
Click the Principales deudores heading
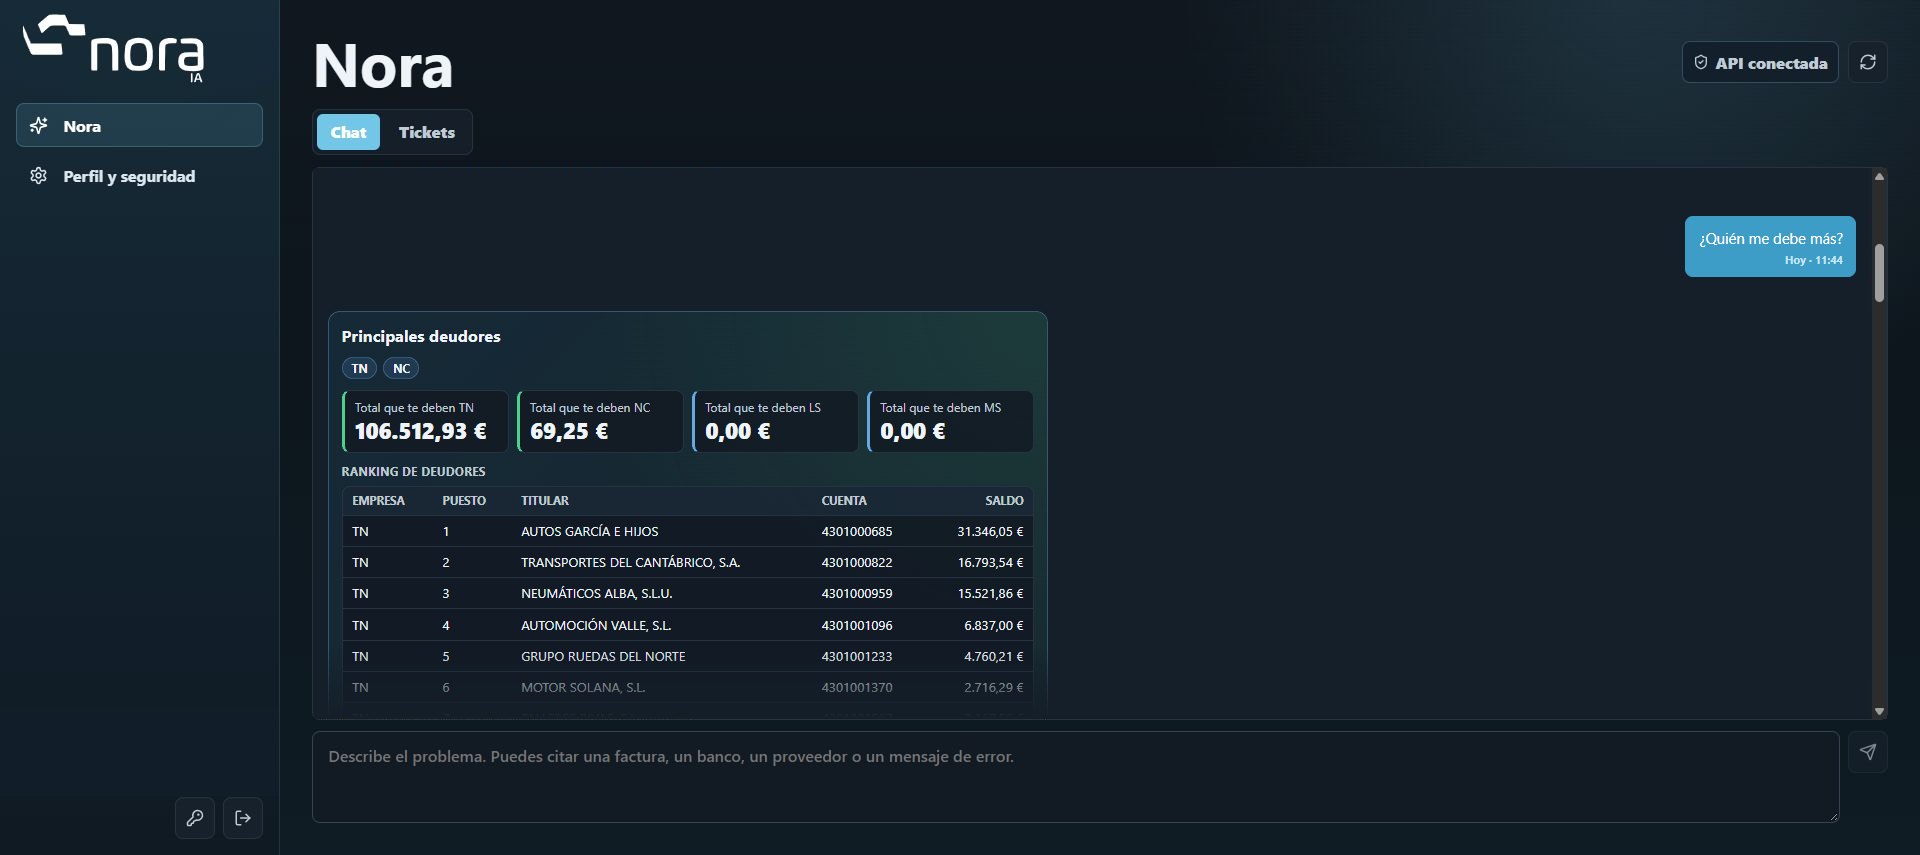pos(421,337)
